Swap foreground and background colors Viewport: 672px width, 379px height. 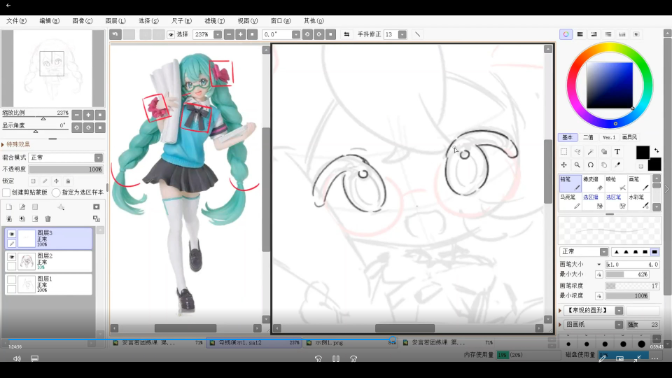657,150
